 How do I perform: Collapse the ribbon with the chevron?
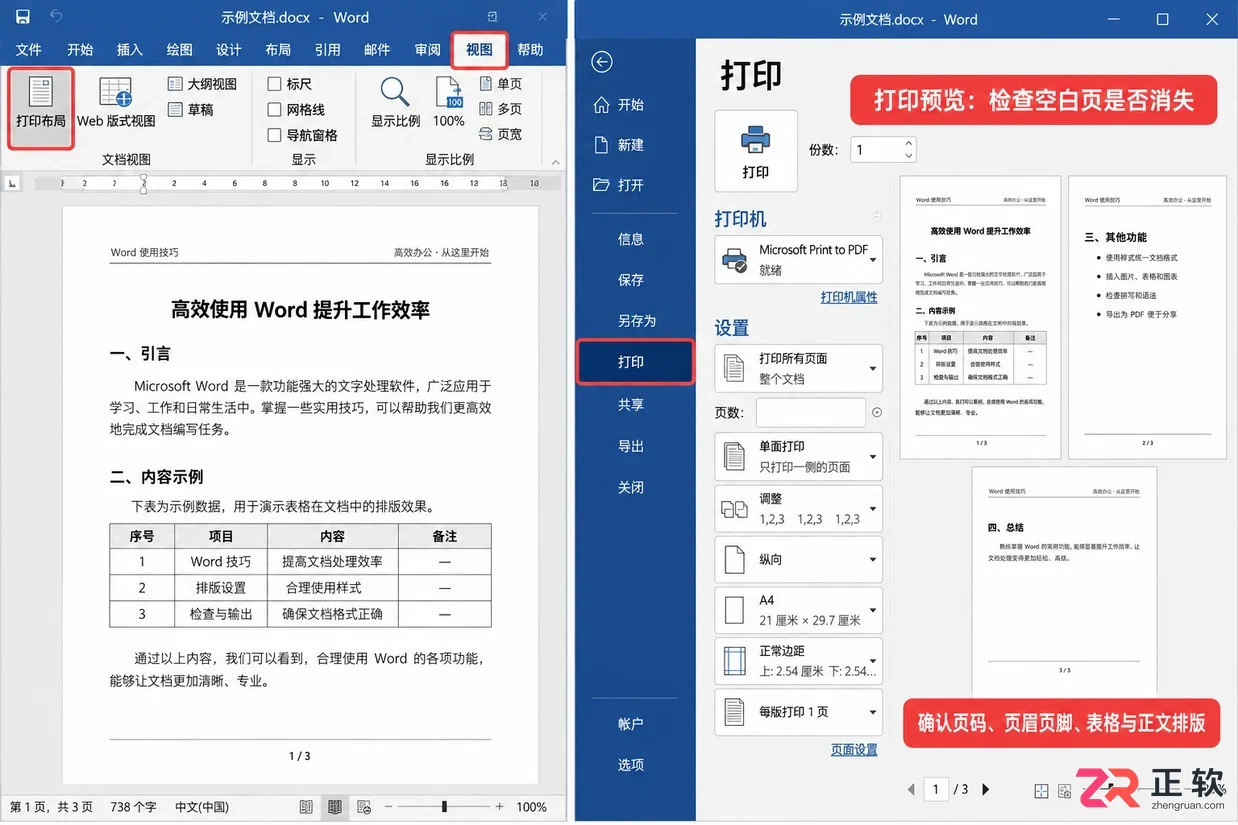click(556, 161)
